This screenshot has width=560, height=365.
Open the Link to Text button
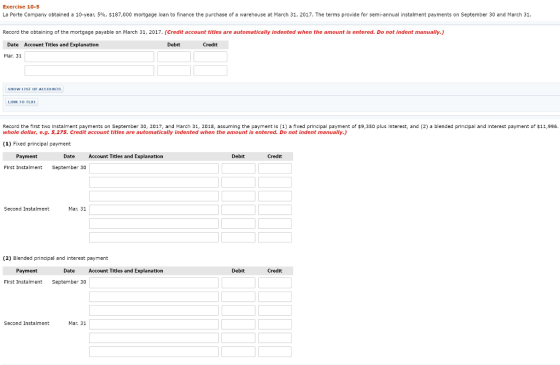tap(22, 102)
